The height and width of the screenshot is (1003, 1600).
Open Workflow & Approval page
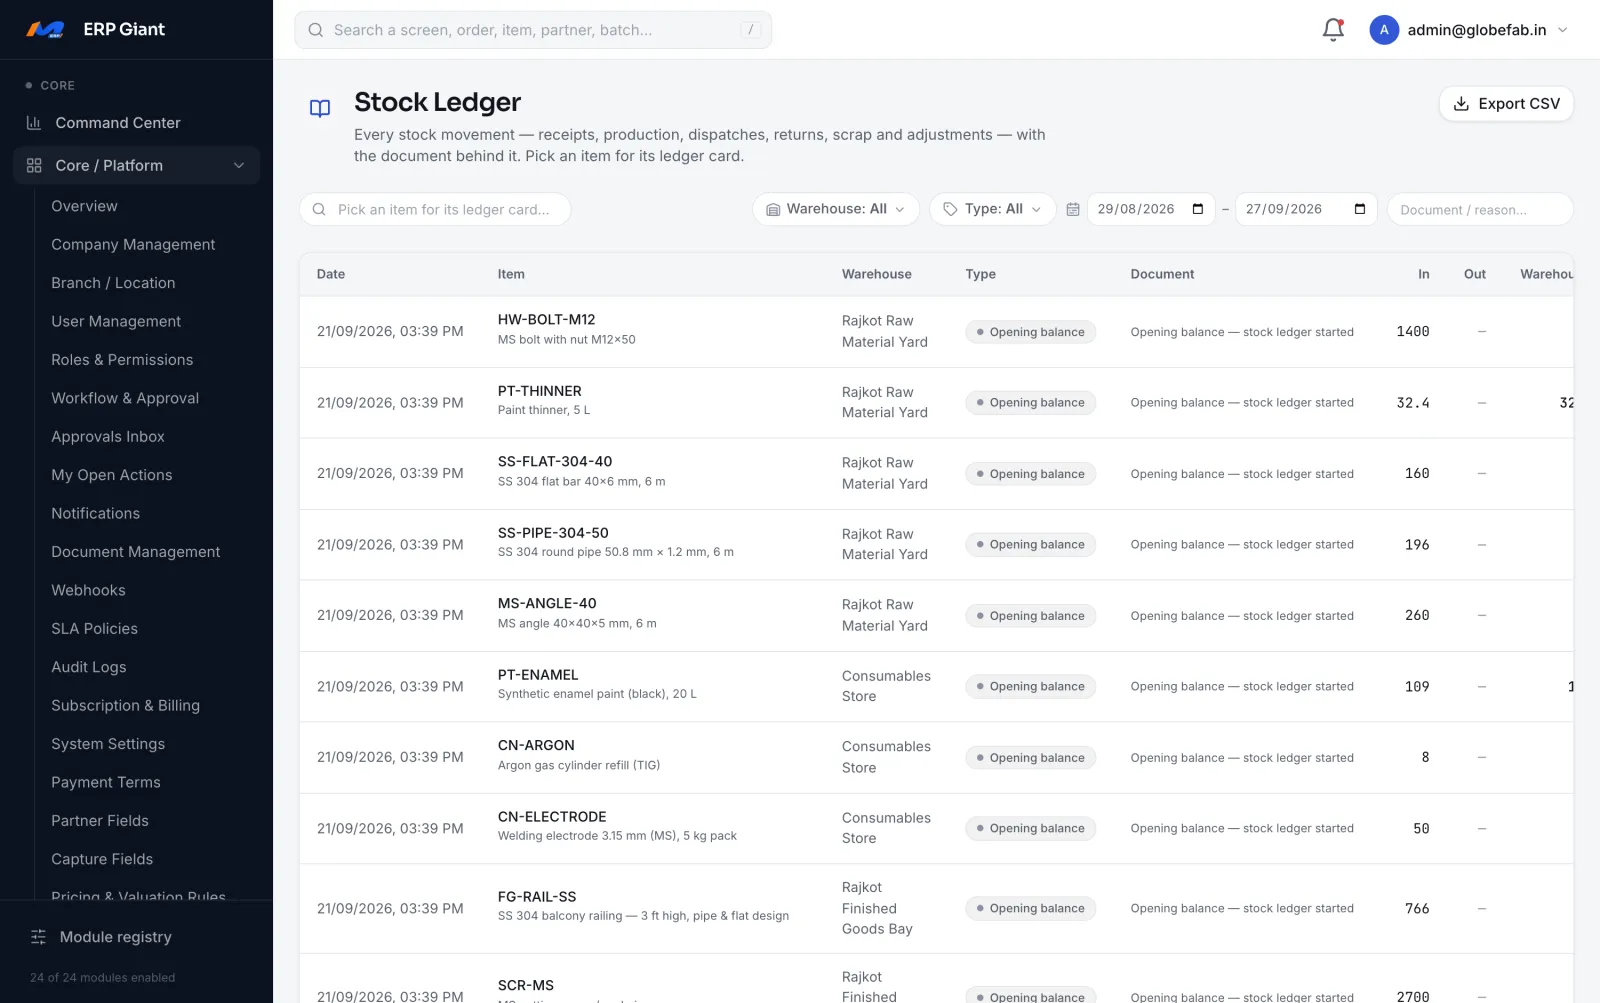click(125, 398)
